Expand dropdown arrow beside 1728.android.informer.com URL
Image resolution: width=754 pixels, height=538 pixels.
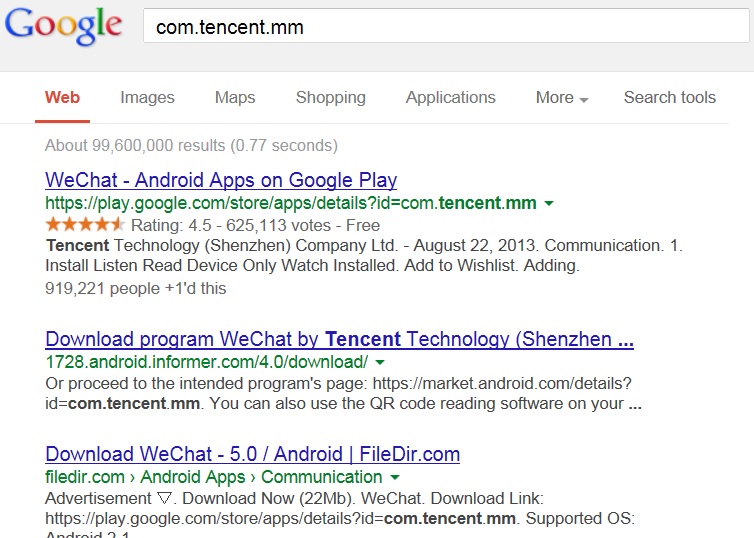click(x=380, y=362)
